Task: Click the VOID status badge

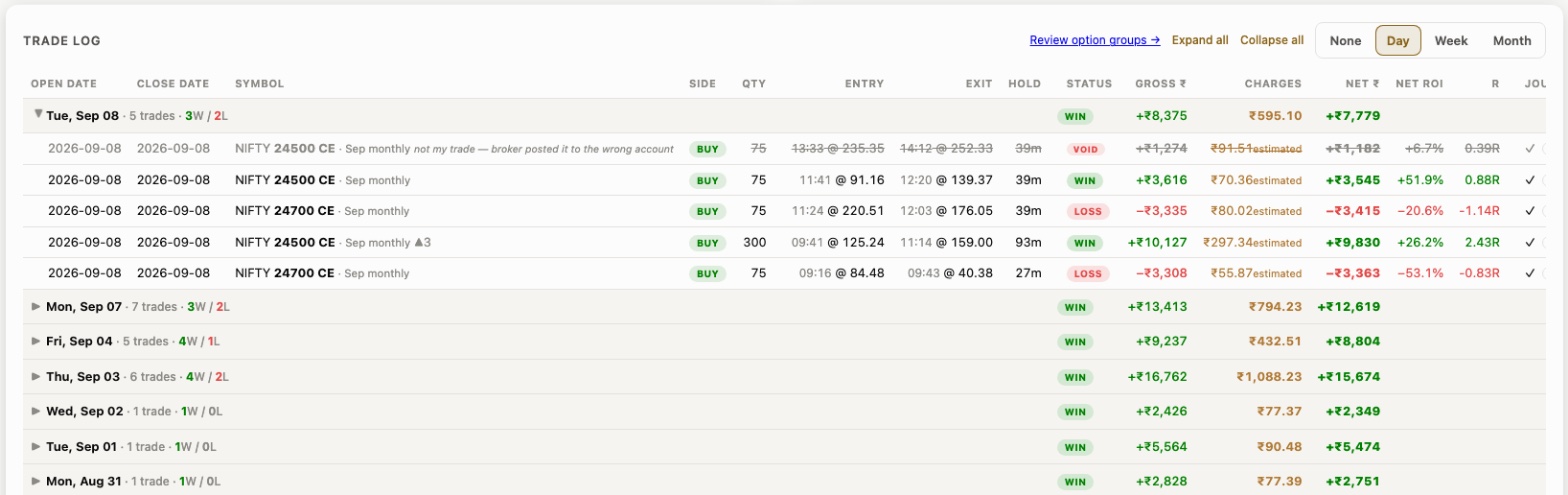Action: tap(1084, 149)
